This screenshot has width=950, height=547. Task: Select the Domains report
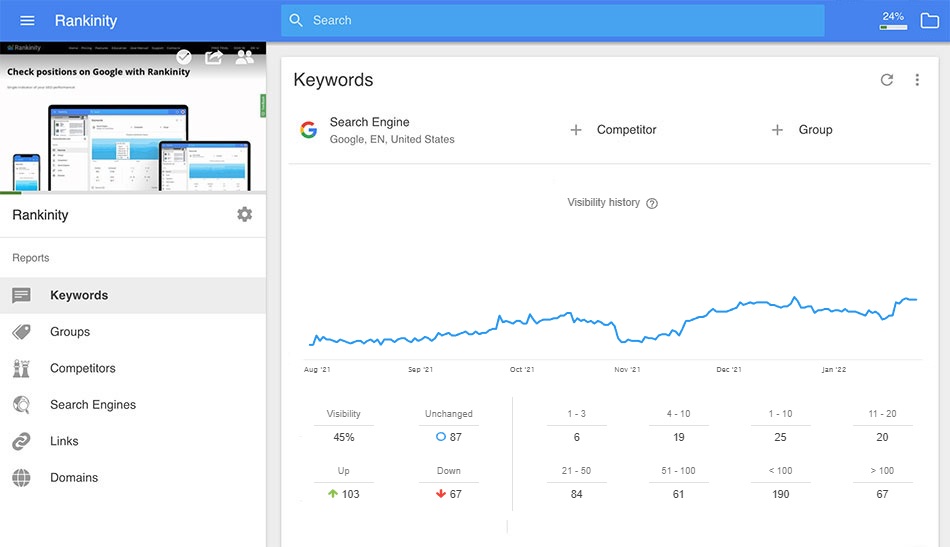(133, 477)
